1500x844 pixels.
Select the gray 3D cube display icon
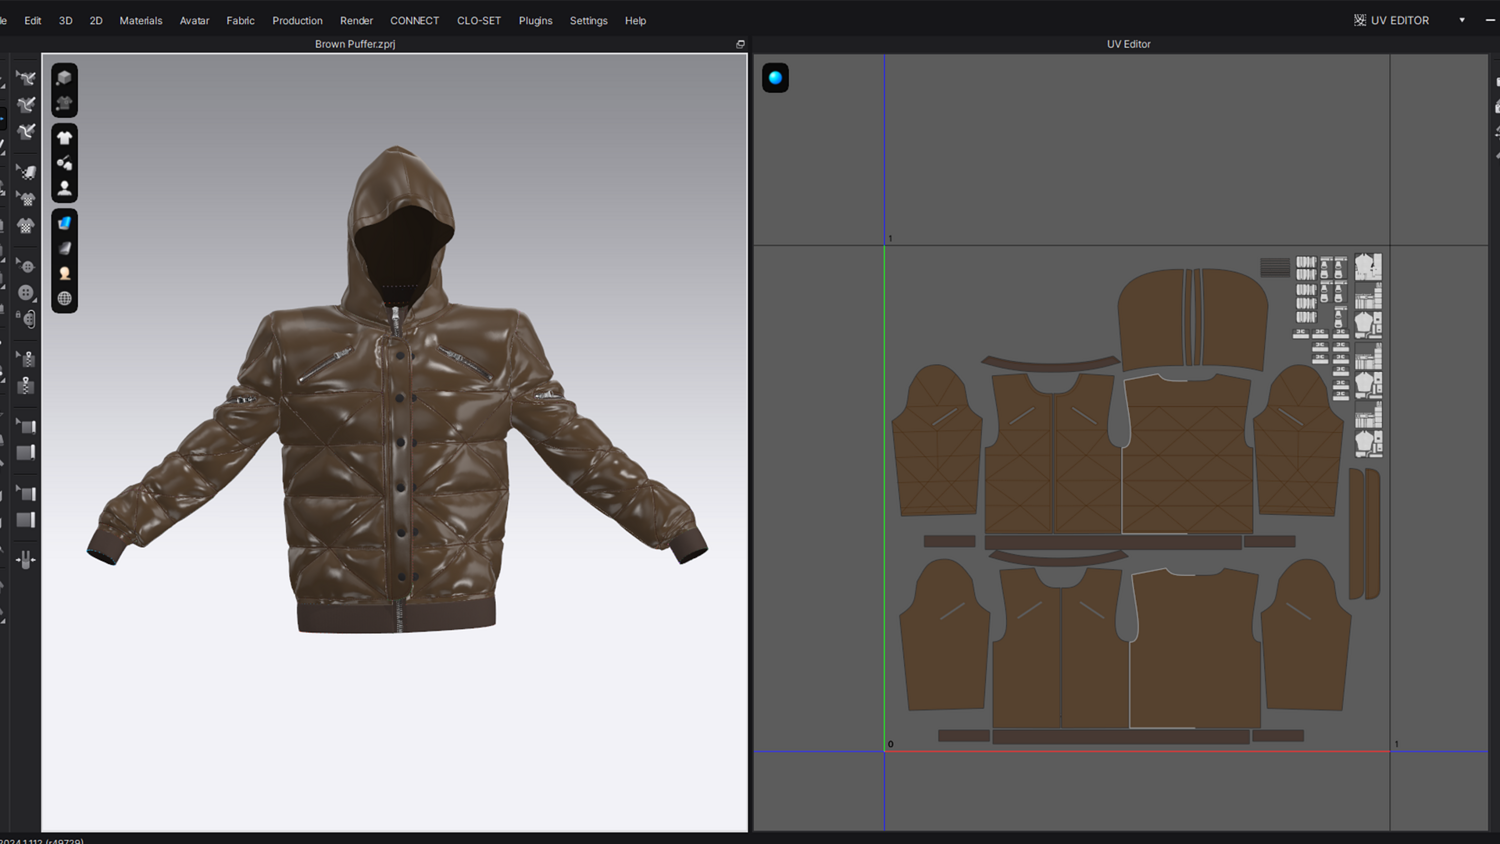point(65,78)
